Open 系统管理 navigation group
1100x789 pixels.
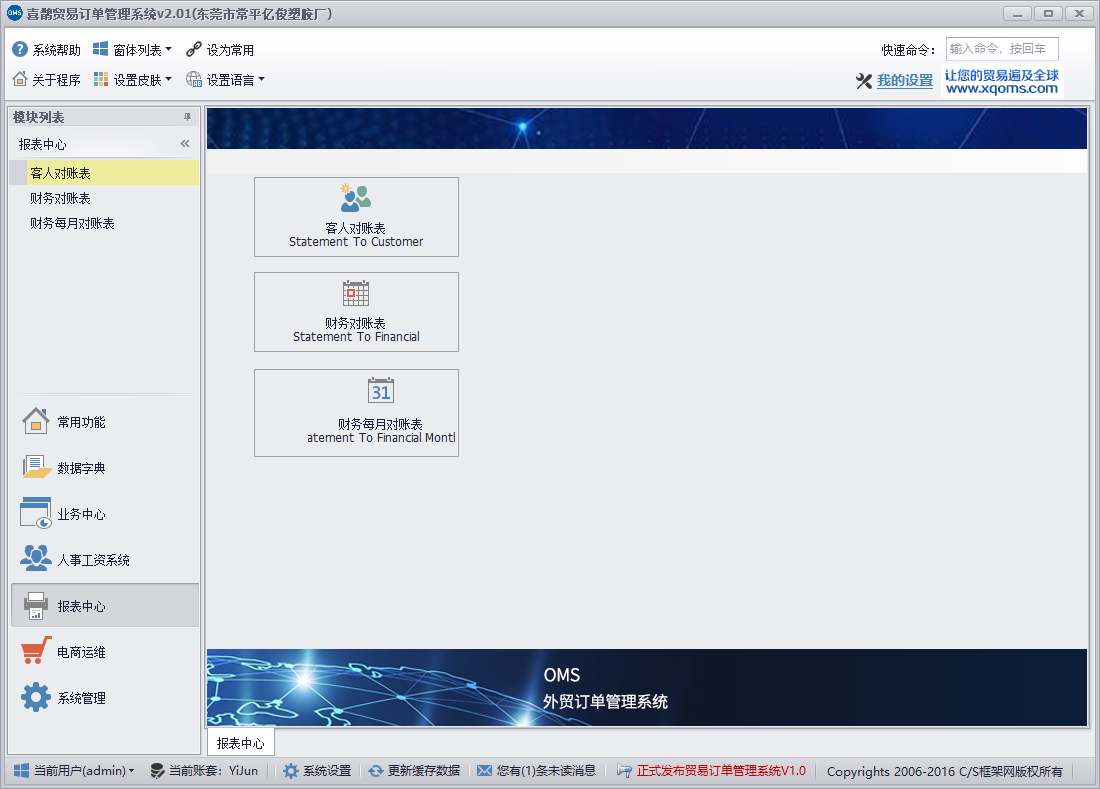click(x=105, y=698)
